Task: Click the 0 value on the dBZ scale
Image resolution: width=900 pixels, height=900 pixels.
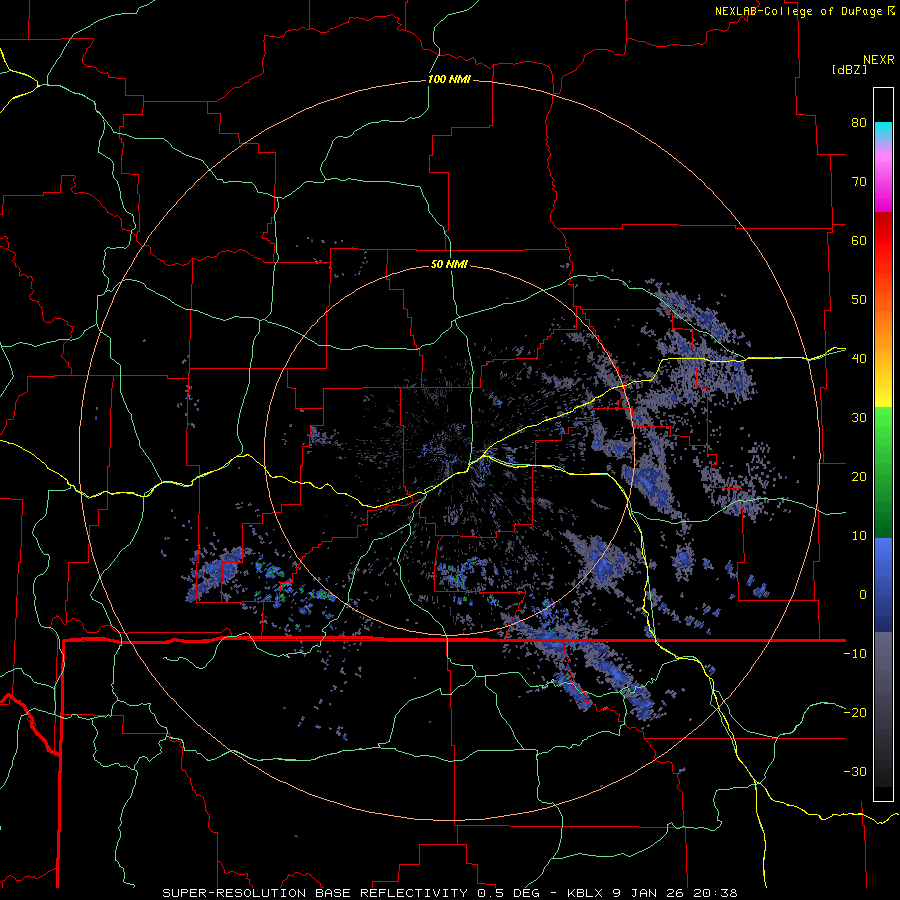Action: coord(863,595)
